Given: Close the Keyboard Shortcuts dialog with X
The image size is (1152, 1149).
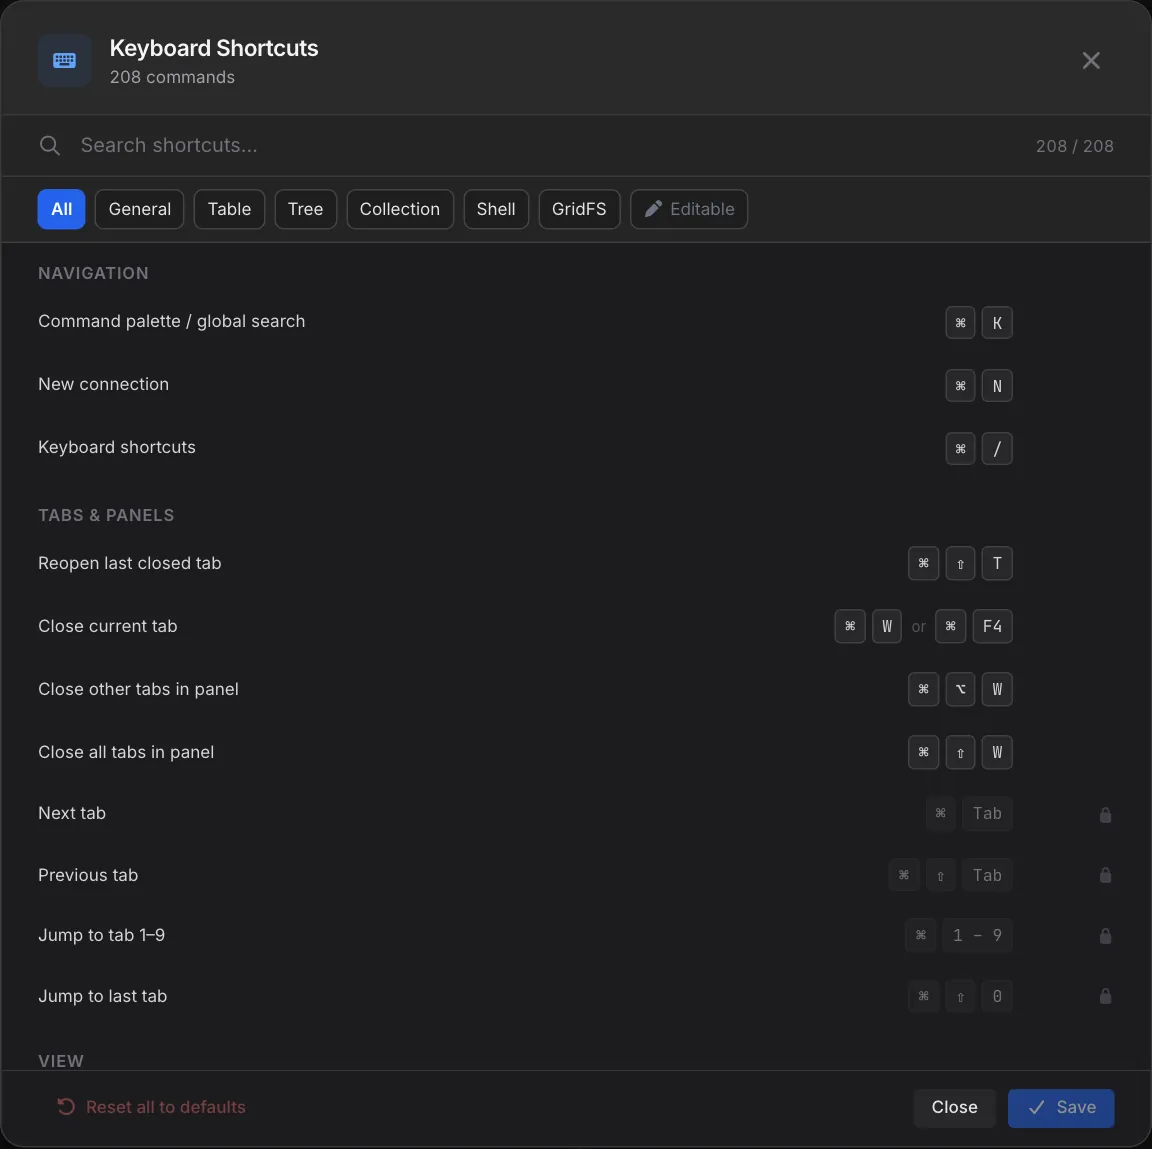Looking at the screenshot, I should click(1090, 60).
